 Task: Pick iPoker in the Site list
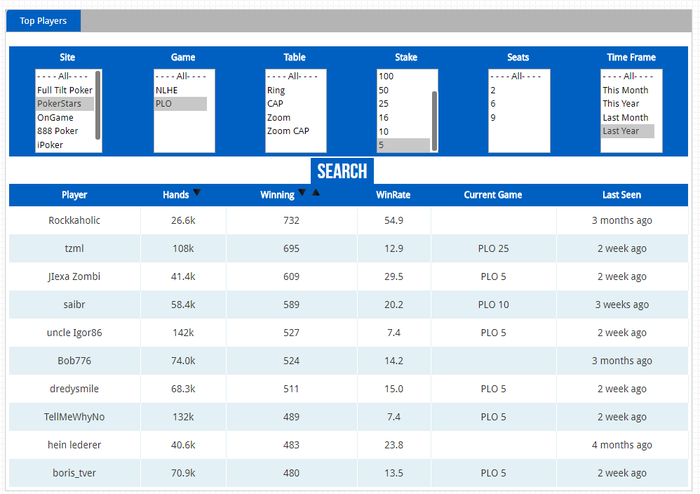[65, 145]
